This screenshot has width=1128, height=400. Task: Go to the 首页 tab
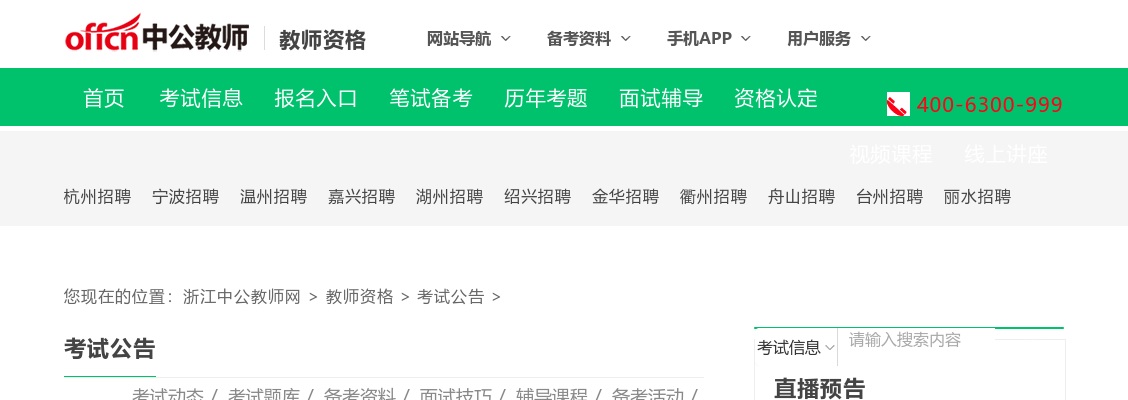point(104,98)
